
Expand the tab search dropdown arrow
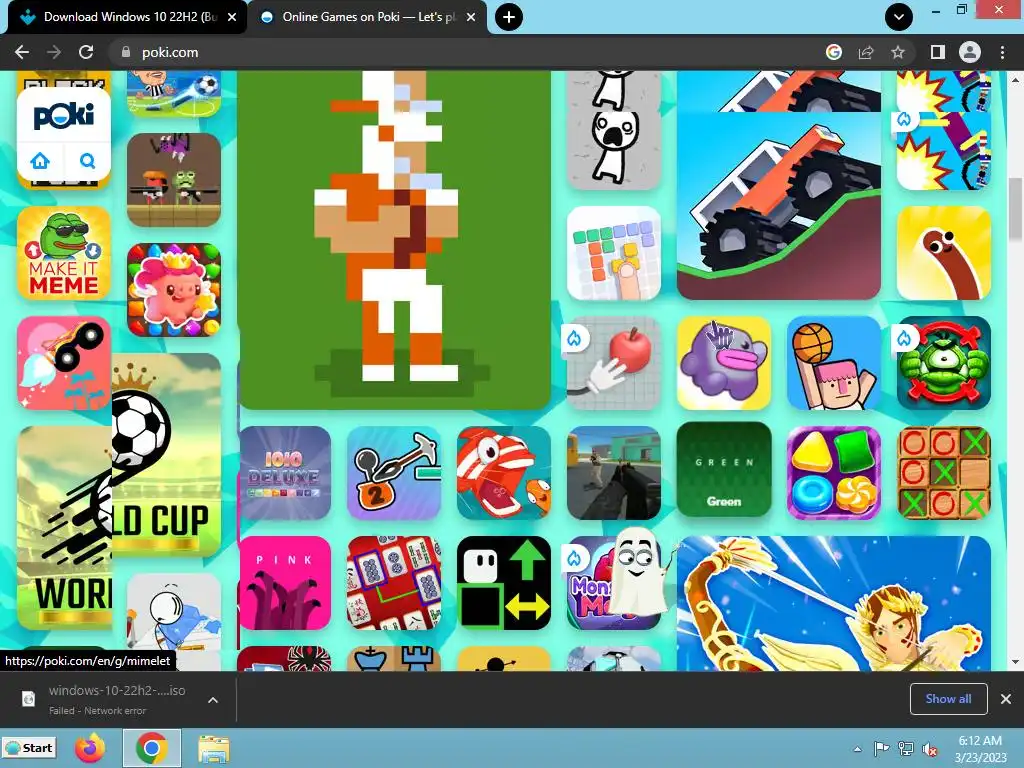[899, 17]
